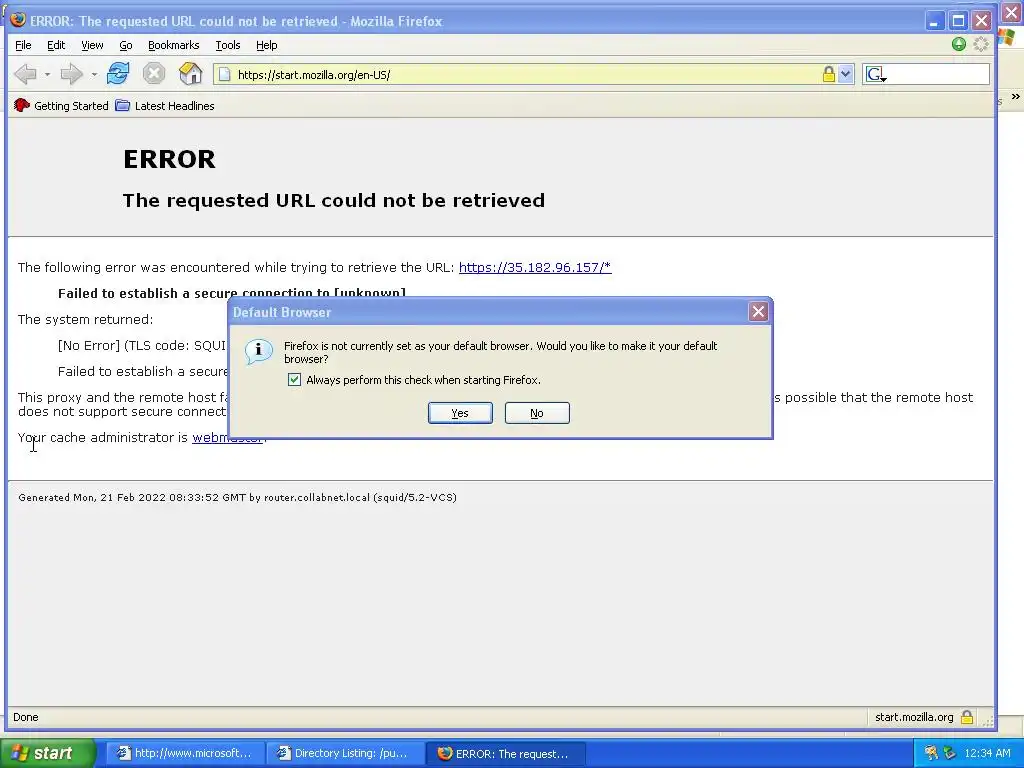The image size is (1024, 768).
Task: Open the Bookmarks menu
Action: pyautogui.click(x=173, y=45)
